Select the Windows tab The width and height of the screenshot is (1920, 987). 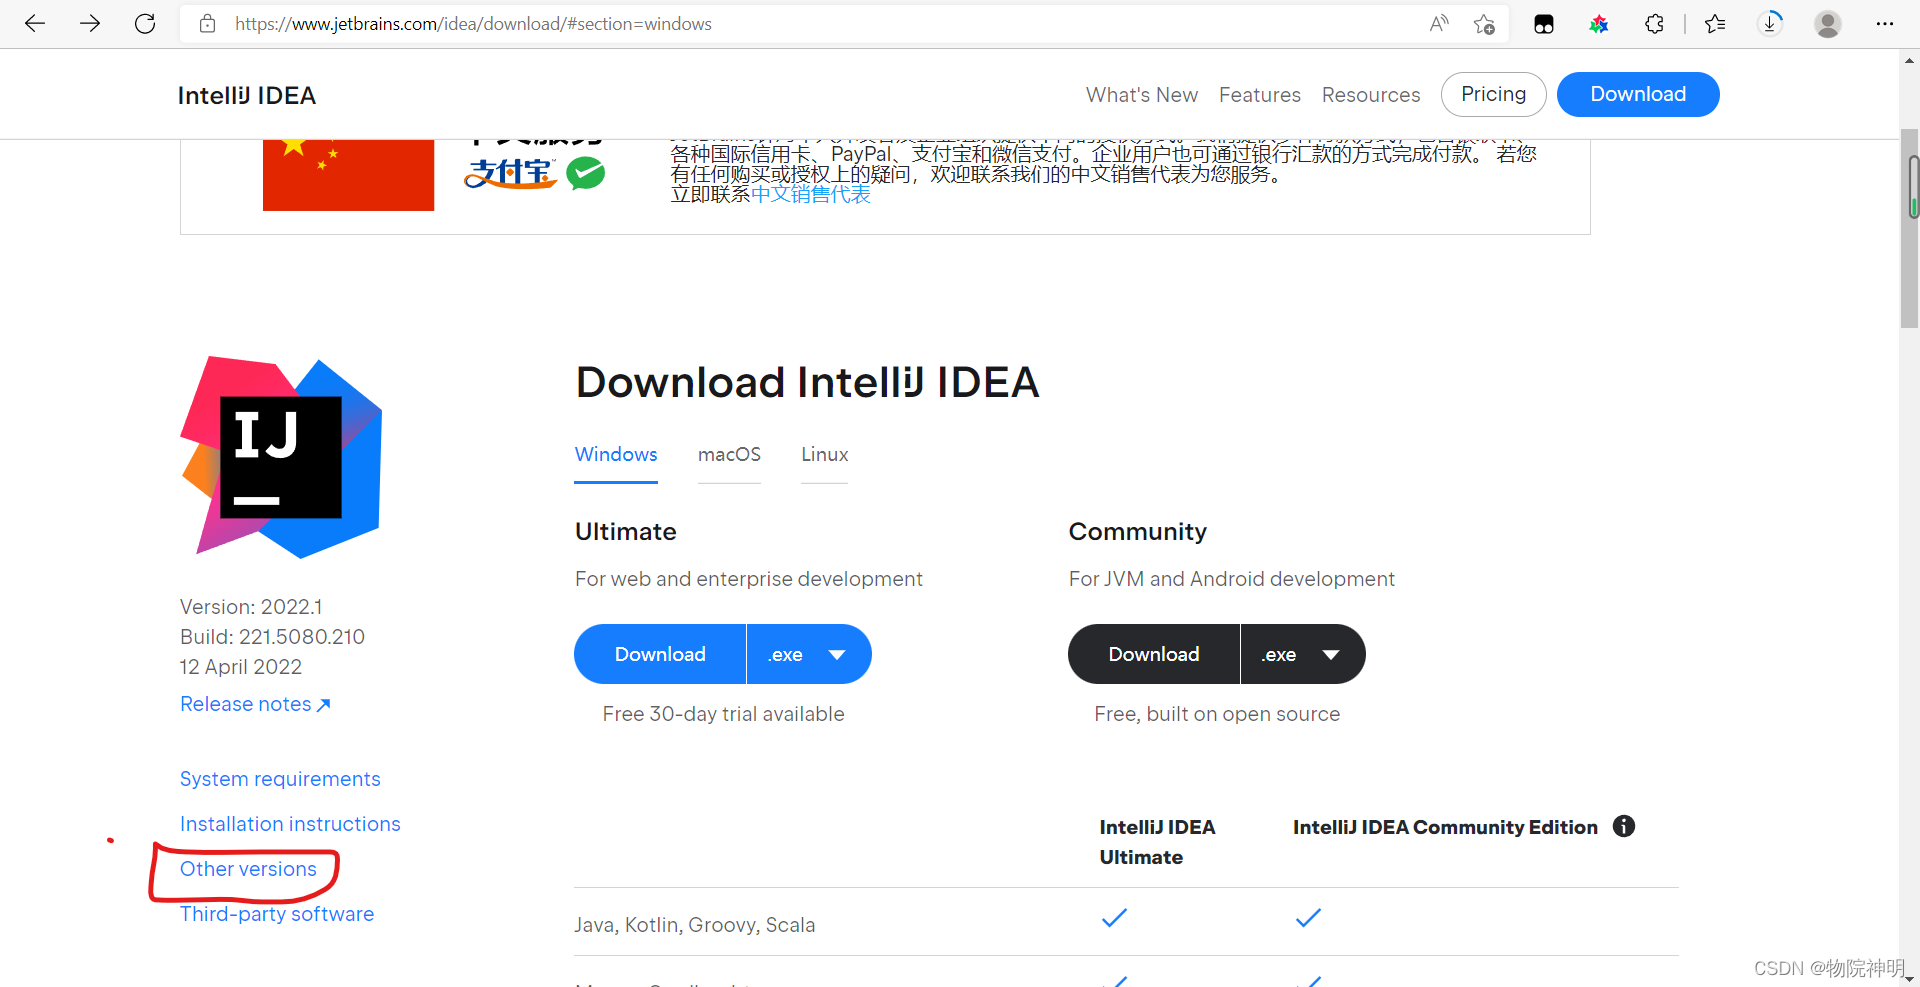(x=616, y=455)
